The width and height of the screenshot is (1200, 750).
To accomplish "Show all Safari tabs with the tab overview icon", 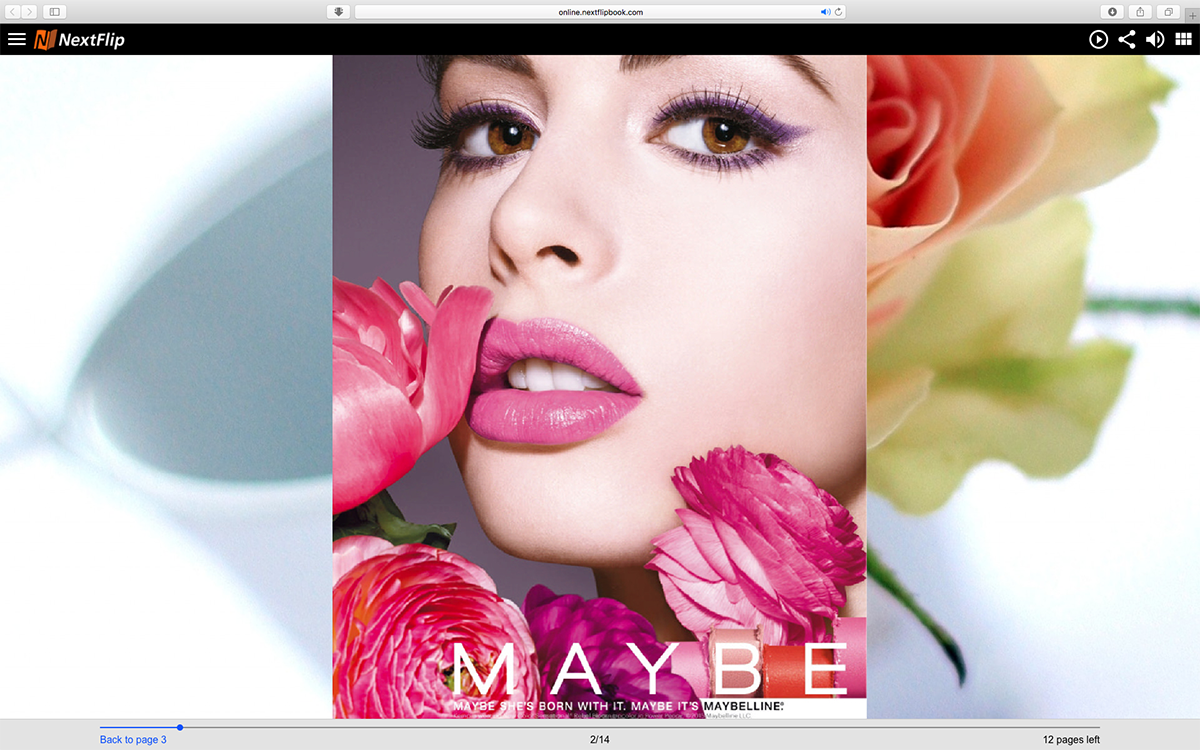I will [1166, 11].
